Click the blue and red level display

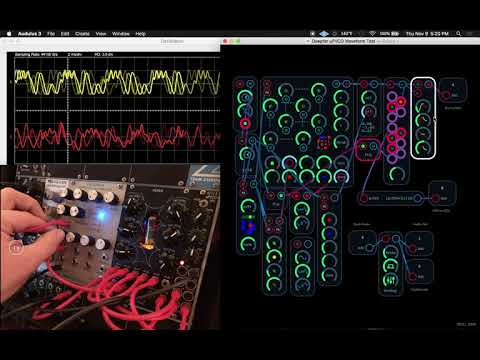pyautogui.click(x=248, y=226)
